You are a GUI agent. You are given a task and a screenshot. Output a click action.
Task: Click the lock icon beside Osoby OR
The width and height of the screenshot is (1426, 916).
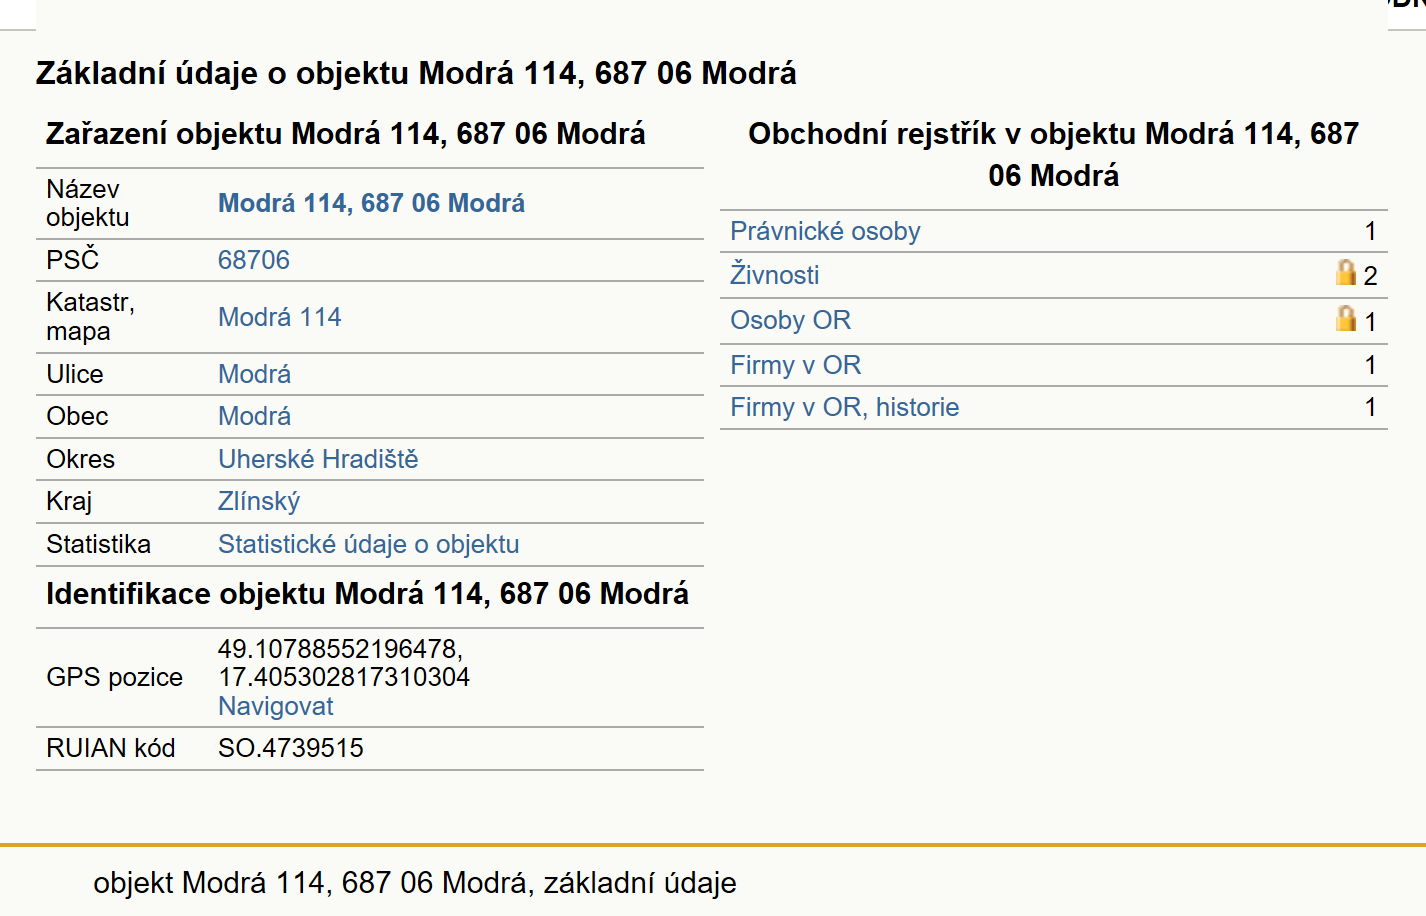[x=1346, y=318]
